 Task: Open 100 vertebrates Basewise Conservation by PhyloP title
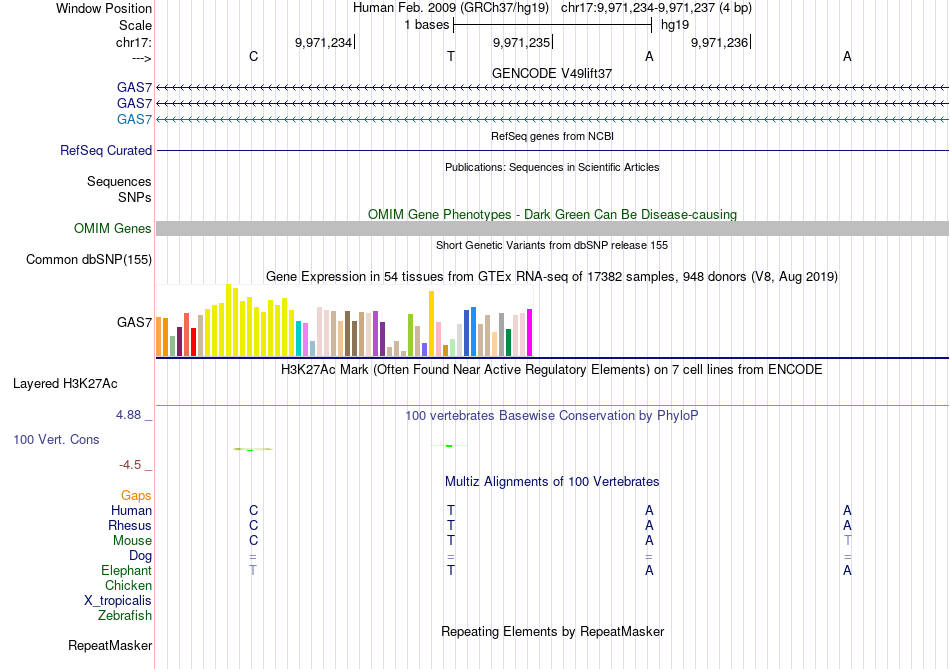pos(552,416)
